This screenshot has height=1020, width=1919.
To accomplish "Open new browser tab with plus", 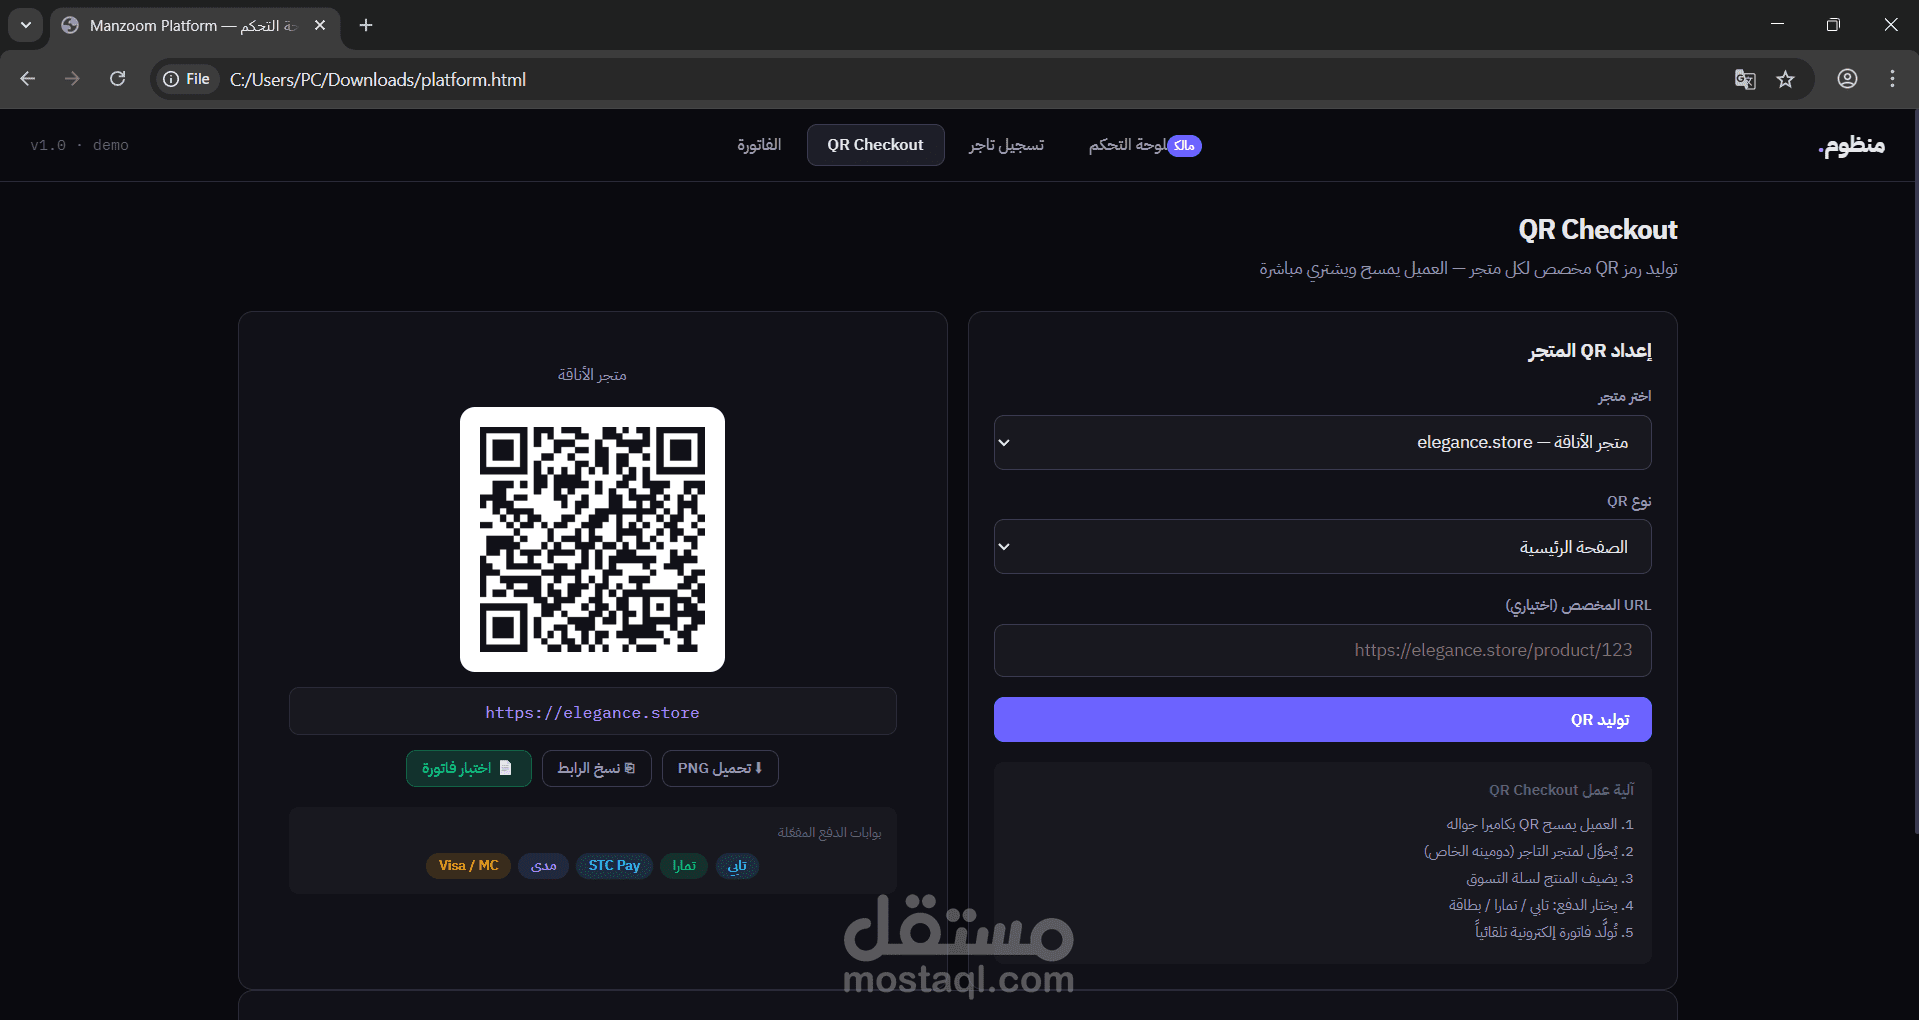I will [x=366, y=25].
